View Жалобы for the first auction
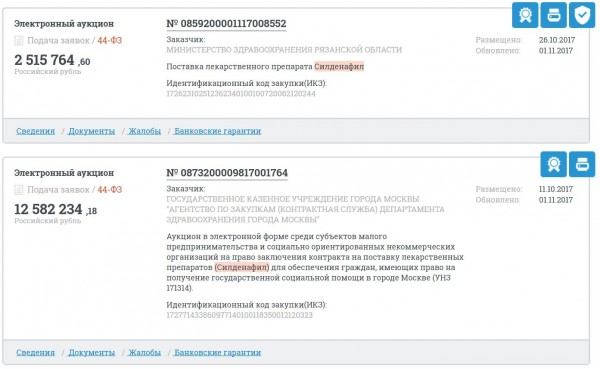Screen dimensions: 600x369 click(144, 131)
